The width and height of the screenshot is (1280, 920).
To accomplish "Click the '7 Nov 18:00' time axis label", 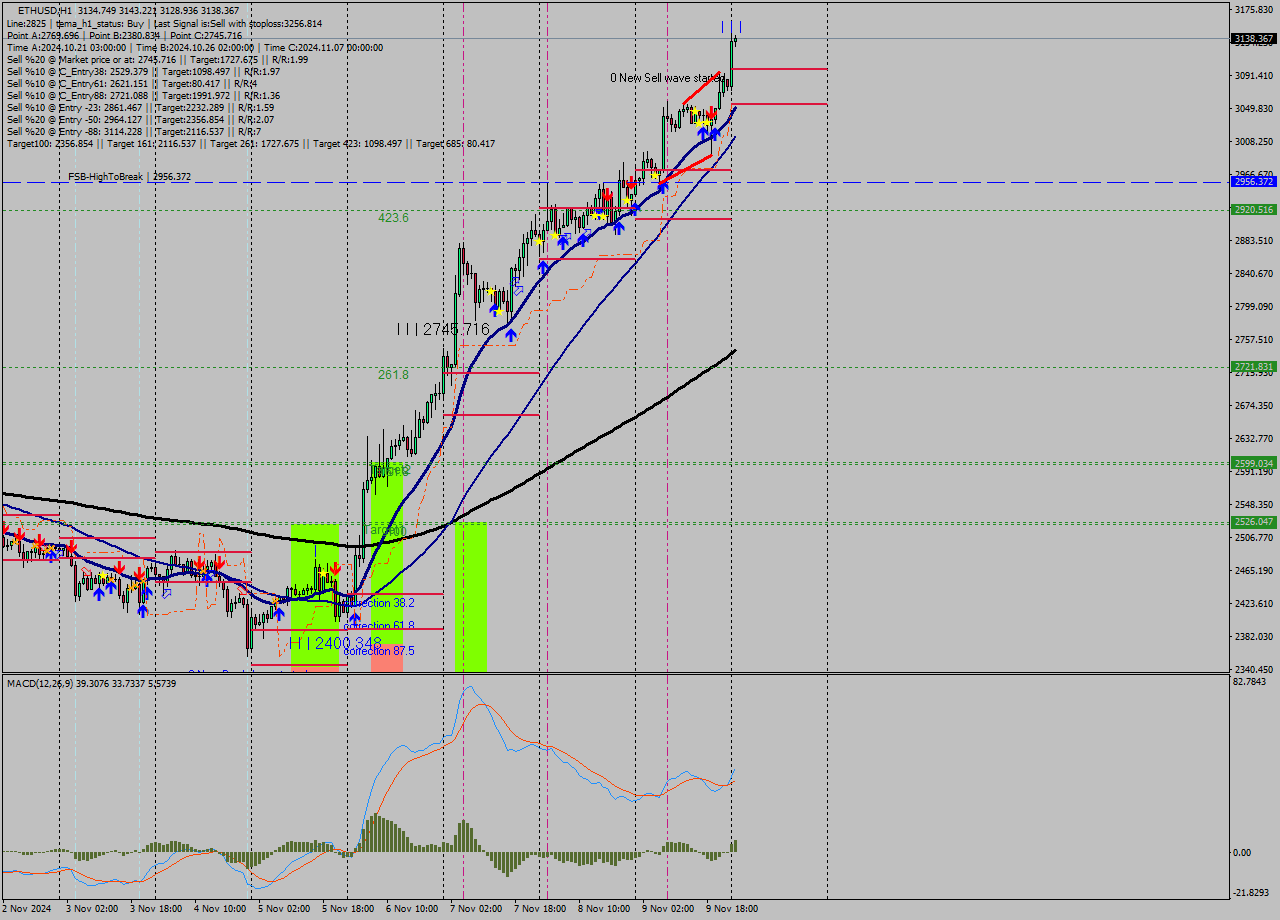I will pos(540,909).
